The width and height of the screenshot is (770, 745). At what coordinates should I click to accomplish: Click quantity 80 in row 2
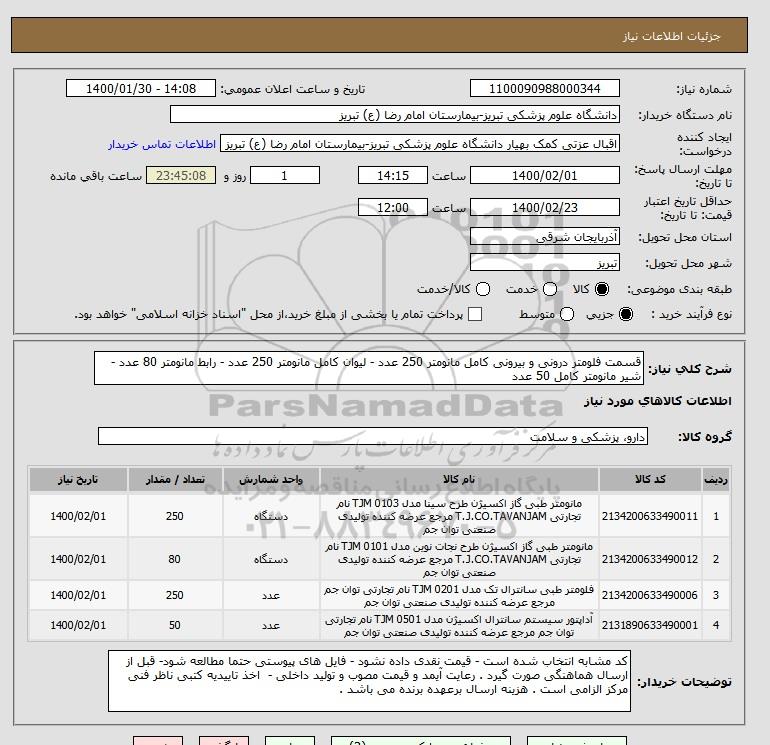[x=174, y=559]
